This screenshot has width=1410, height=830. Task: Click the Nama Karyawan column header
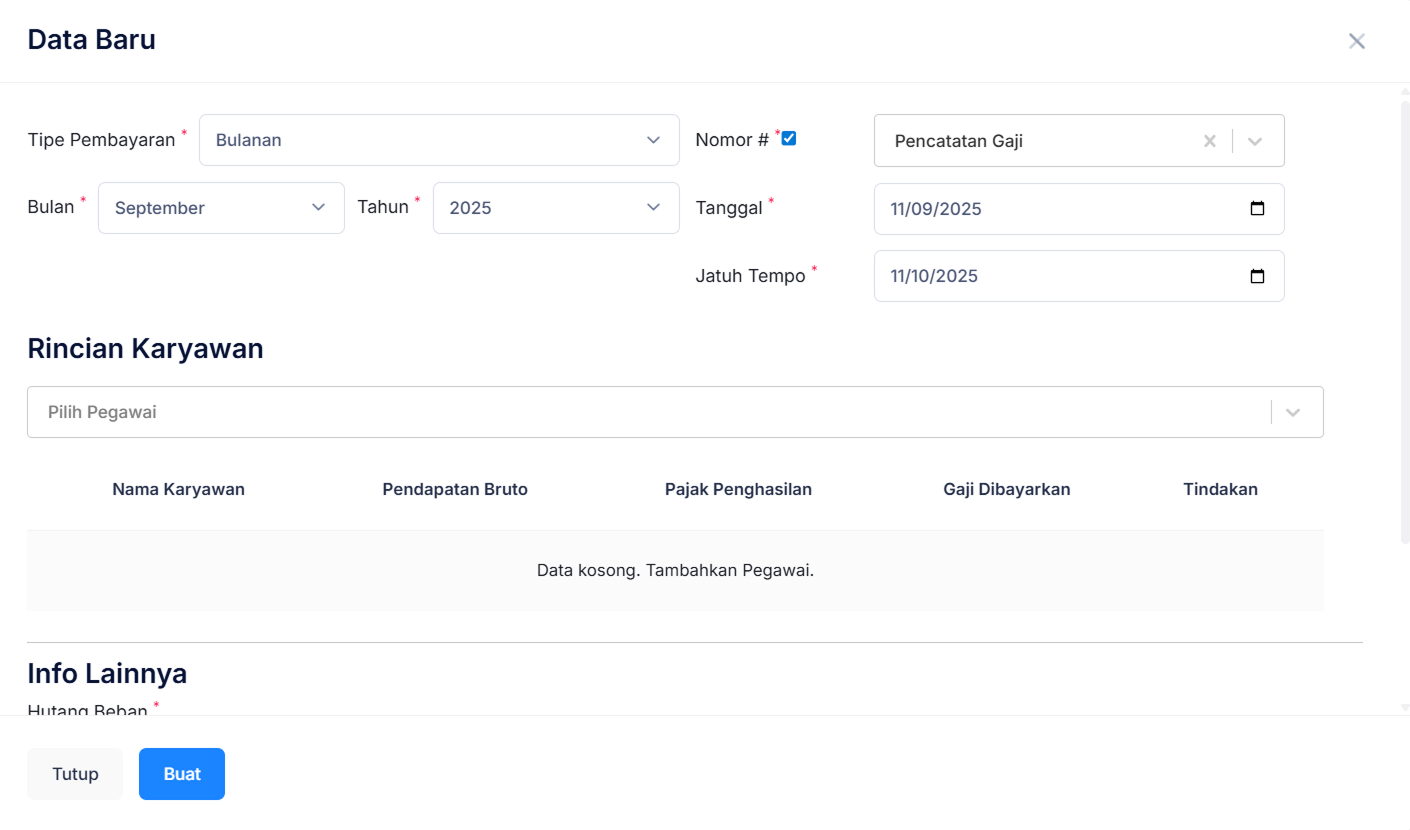coord(178,489)
